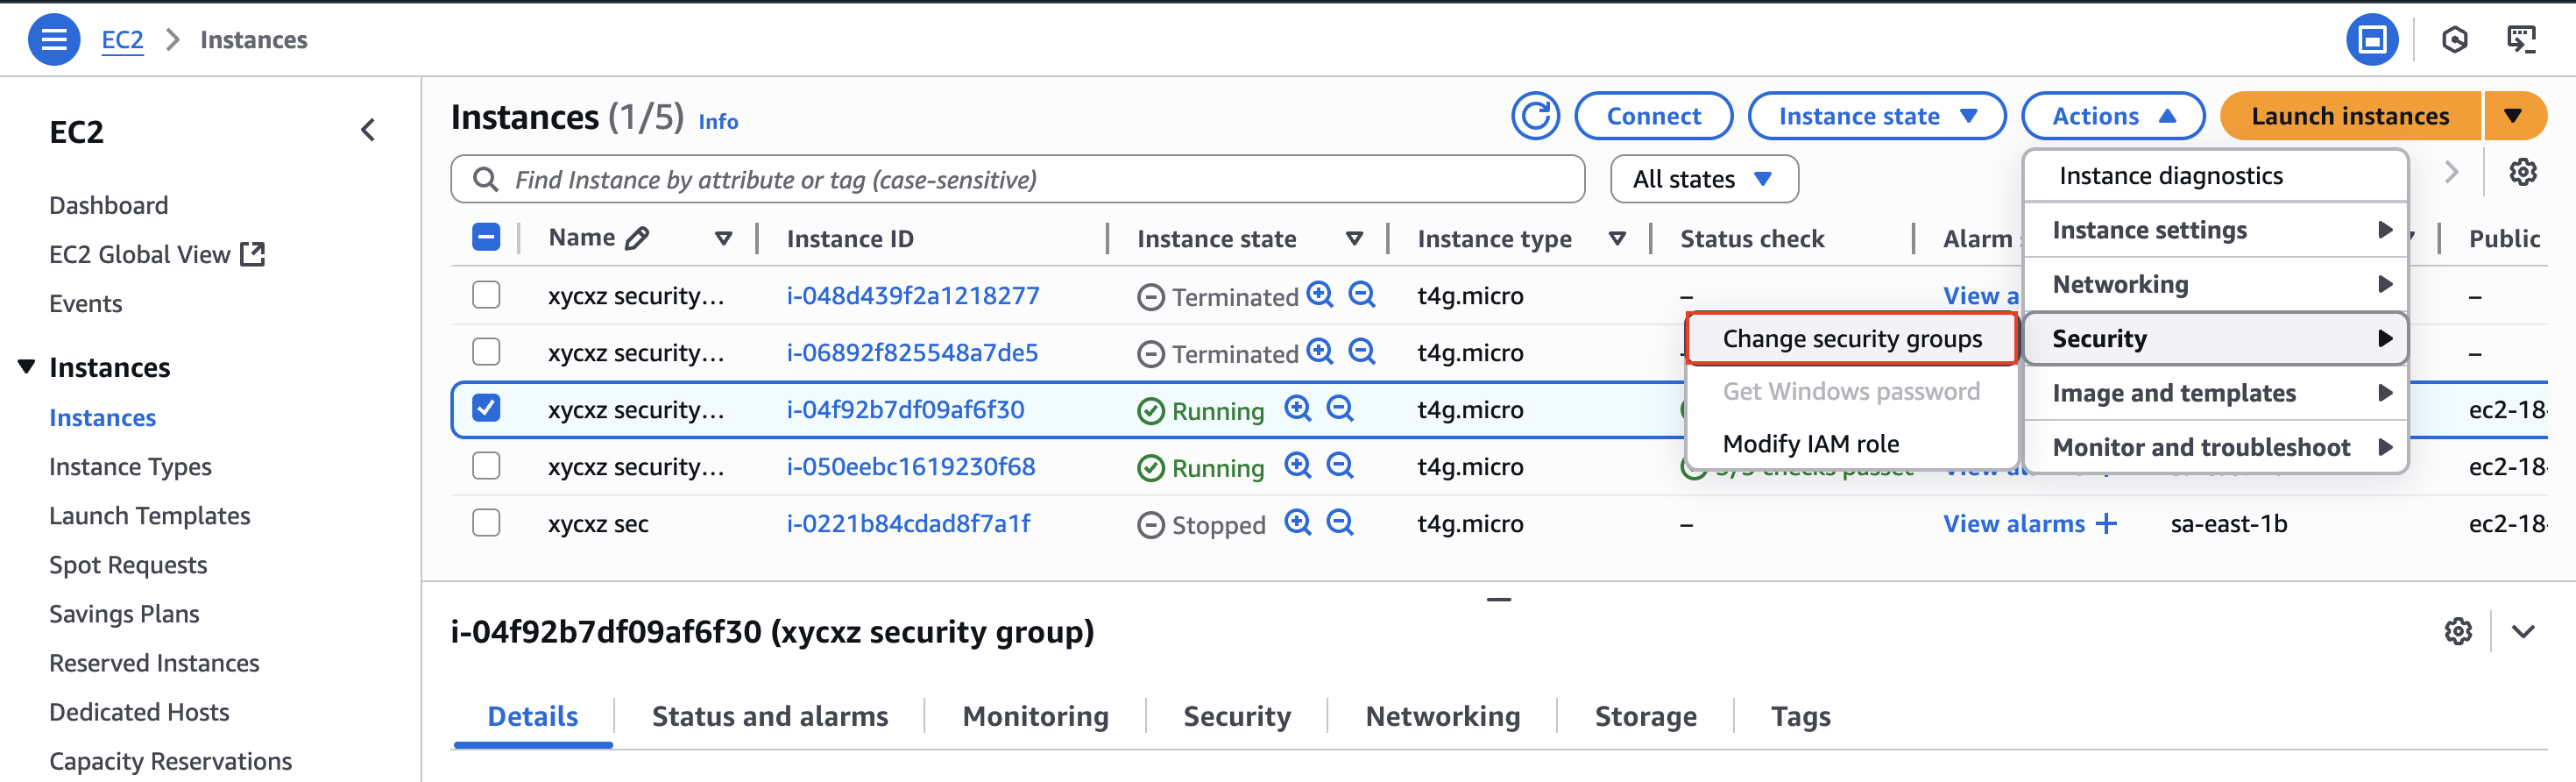This screenshot has height=782, width=2576.
Task: Click the edit Name pencil icon
Action: pos(637,238)
